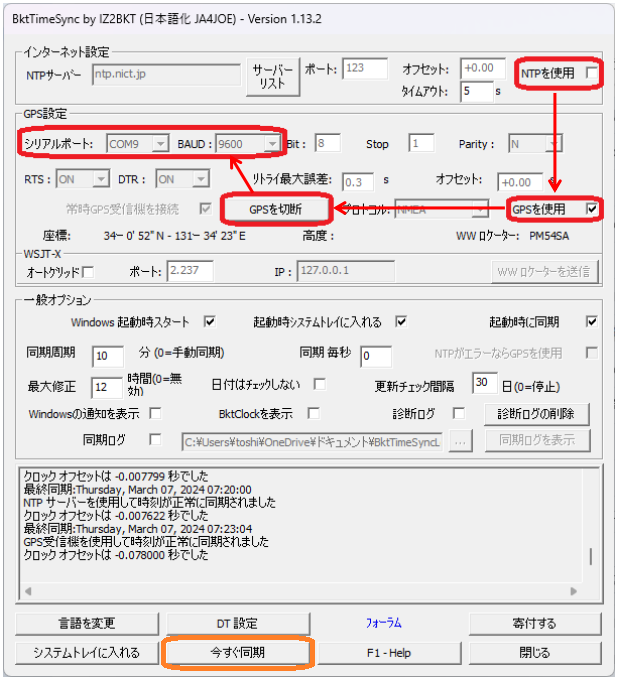Open F1 - Help
617x680 pixels.
[x=389, y=653]
